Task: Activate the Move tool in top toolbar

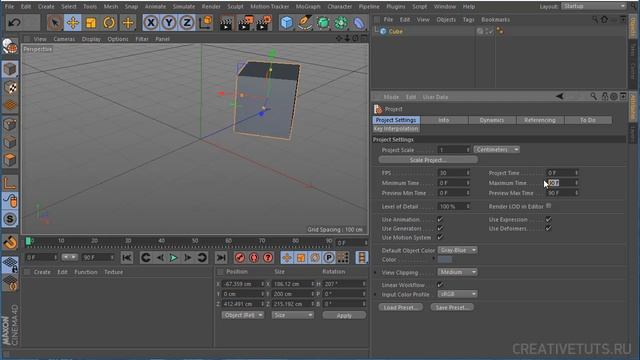Action: point(73,23)
